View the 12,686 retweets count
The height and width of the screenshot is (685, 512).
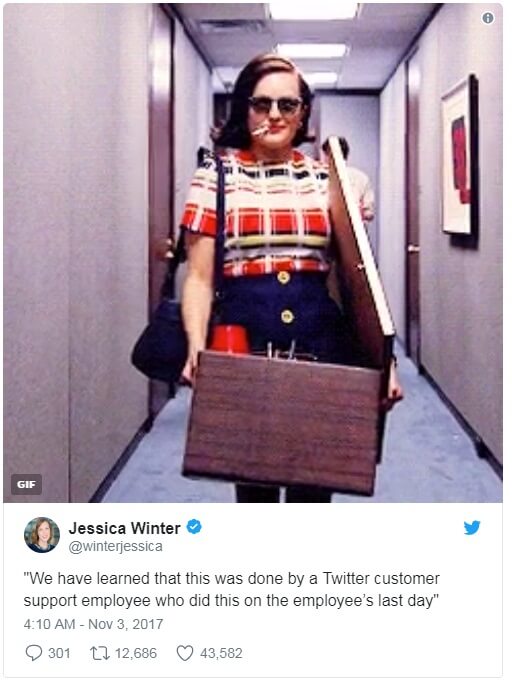136,653
